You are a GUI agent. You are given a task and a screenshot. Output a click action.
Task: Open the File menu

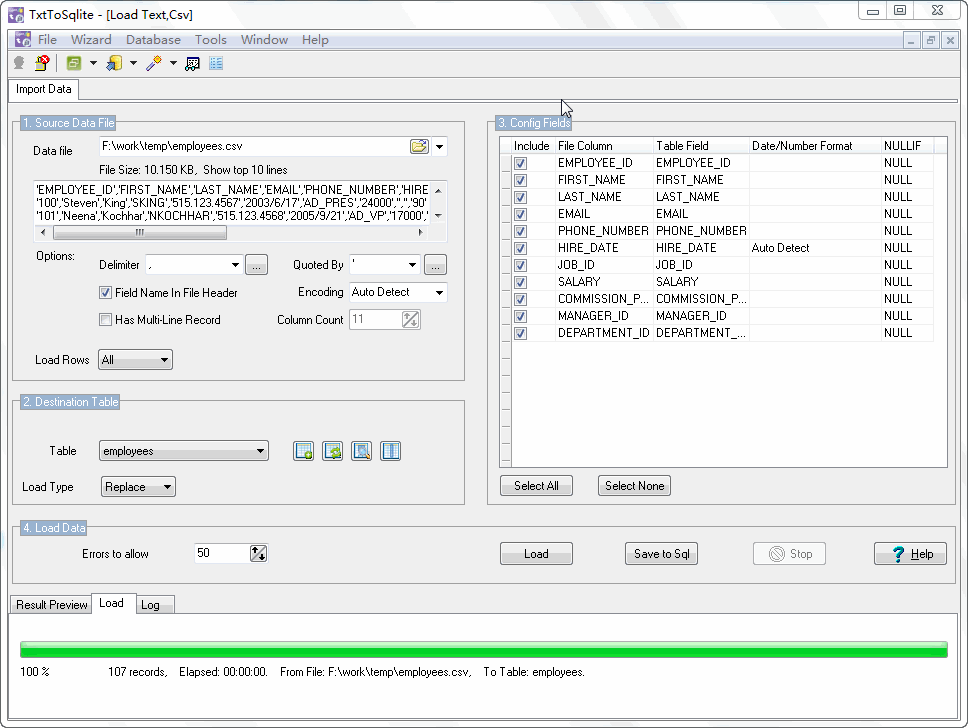(48, 40)
